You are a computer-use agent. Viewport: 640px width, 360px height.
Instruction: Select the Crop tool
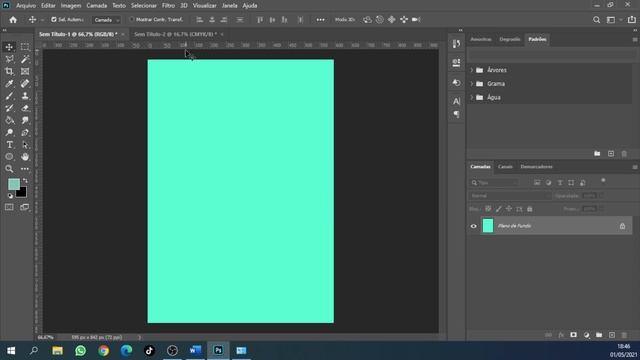coord(9,71)
